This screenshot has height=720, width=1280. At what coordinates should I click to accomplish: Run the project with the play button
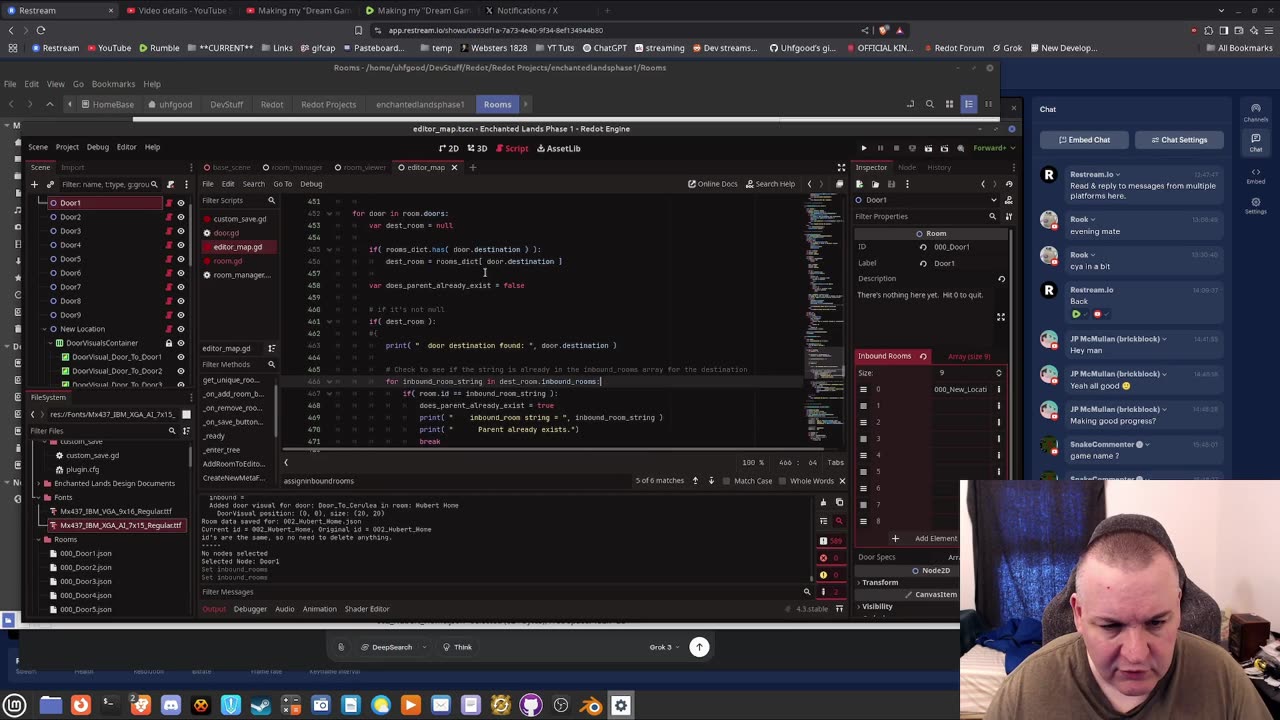tap(864, 148)
